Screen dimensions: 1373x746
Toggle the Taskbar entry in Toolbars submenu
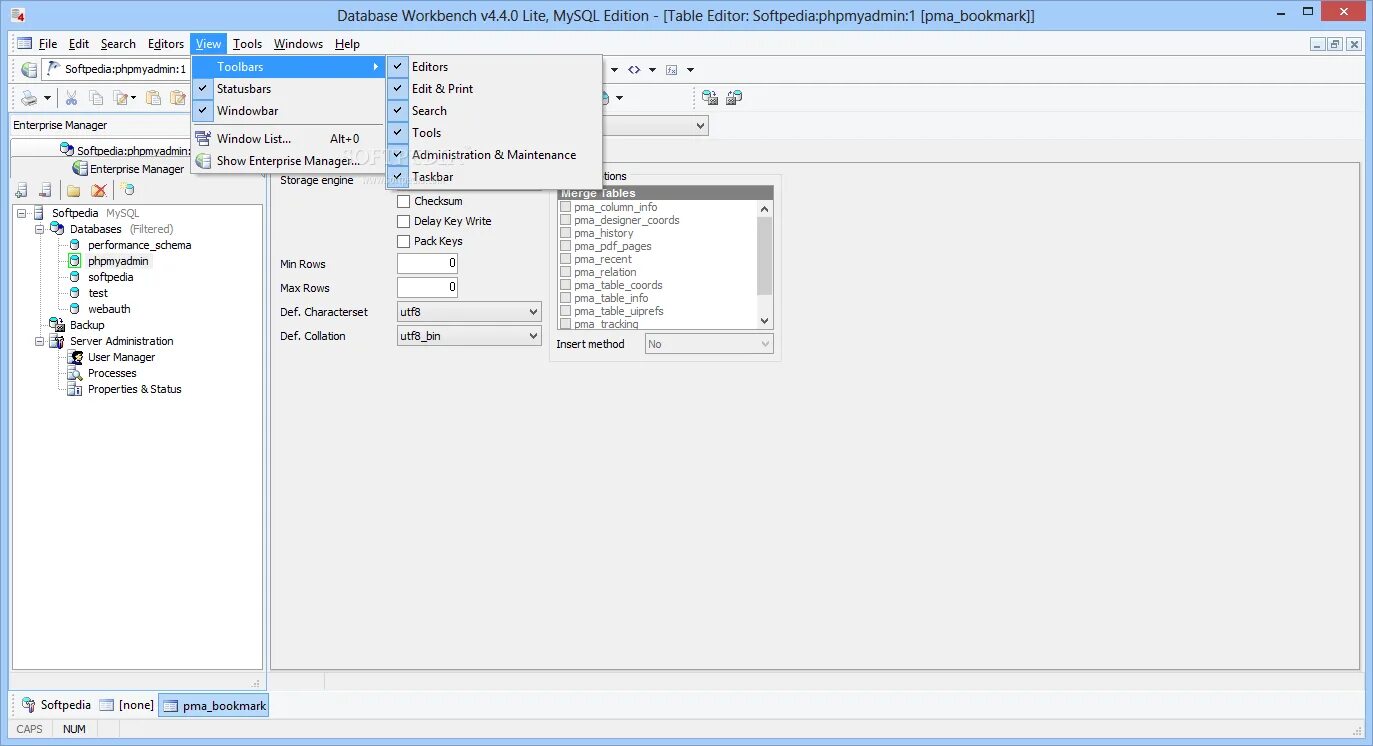[494, 177]
